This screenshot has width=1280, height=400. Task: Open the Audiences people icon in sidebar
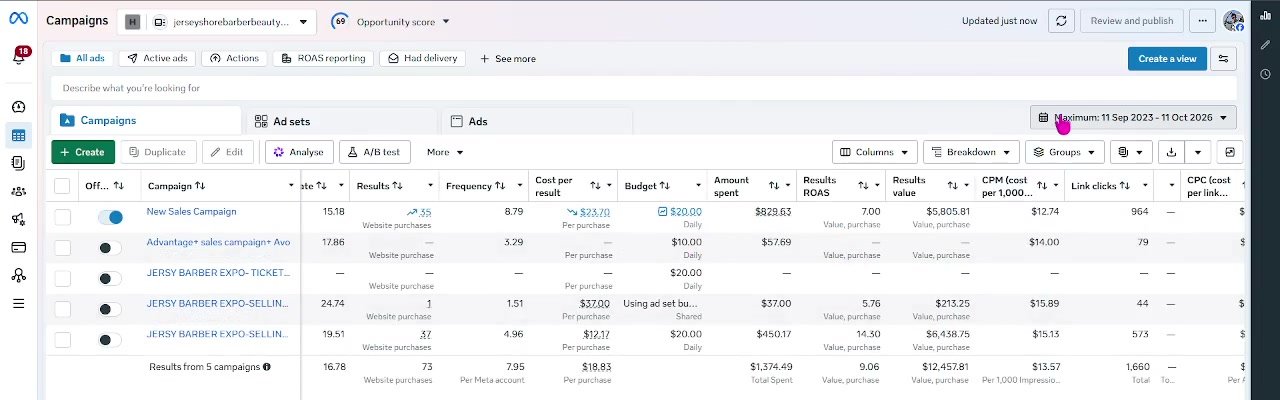[18, 191]
